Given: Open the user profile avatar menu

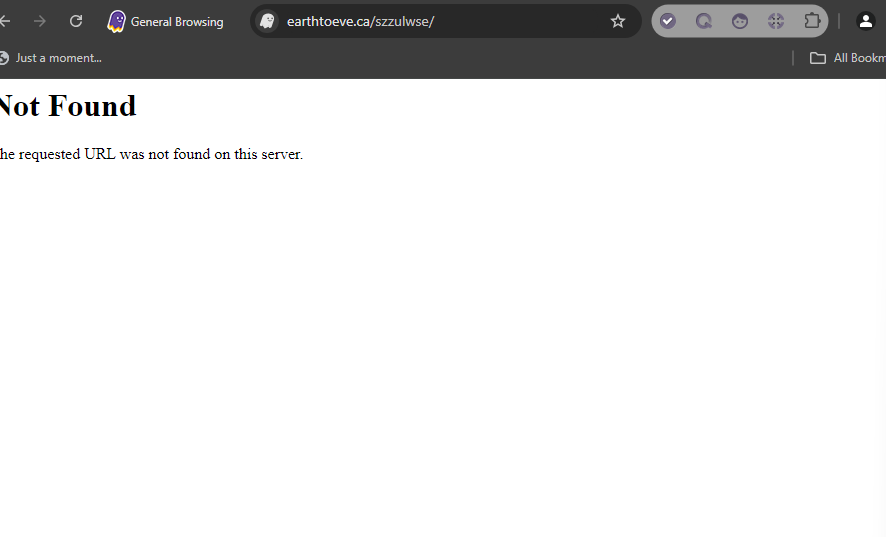Looking at the screenshot, I should click(x=865, y=21).
